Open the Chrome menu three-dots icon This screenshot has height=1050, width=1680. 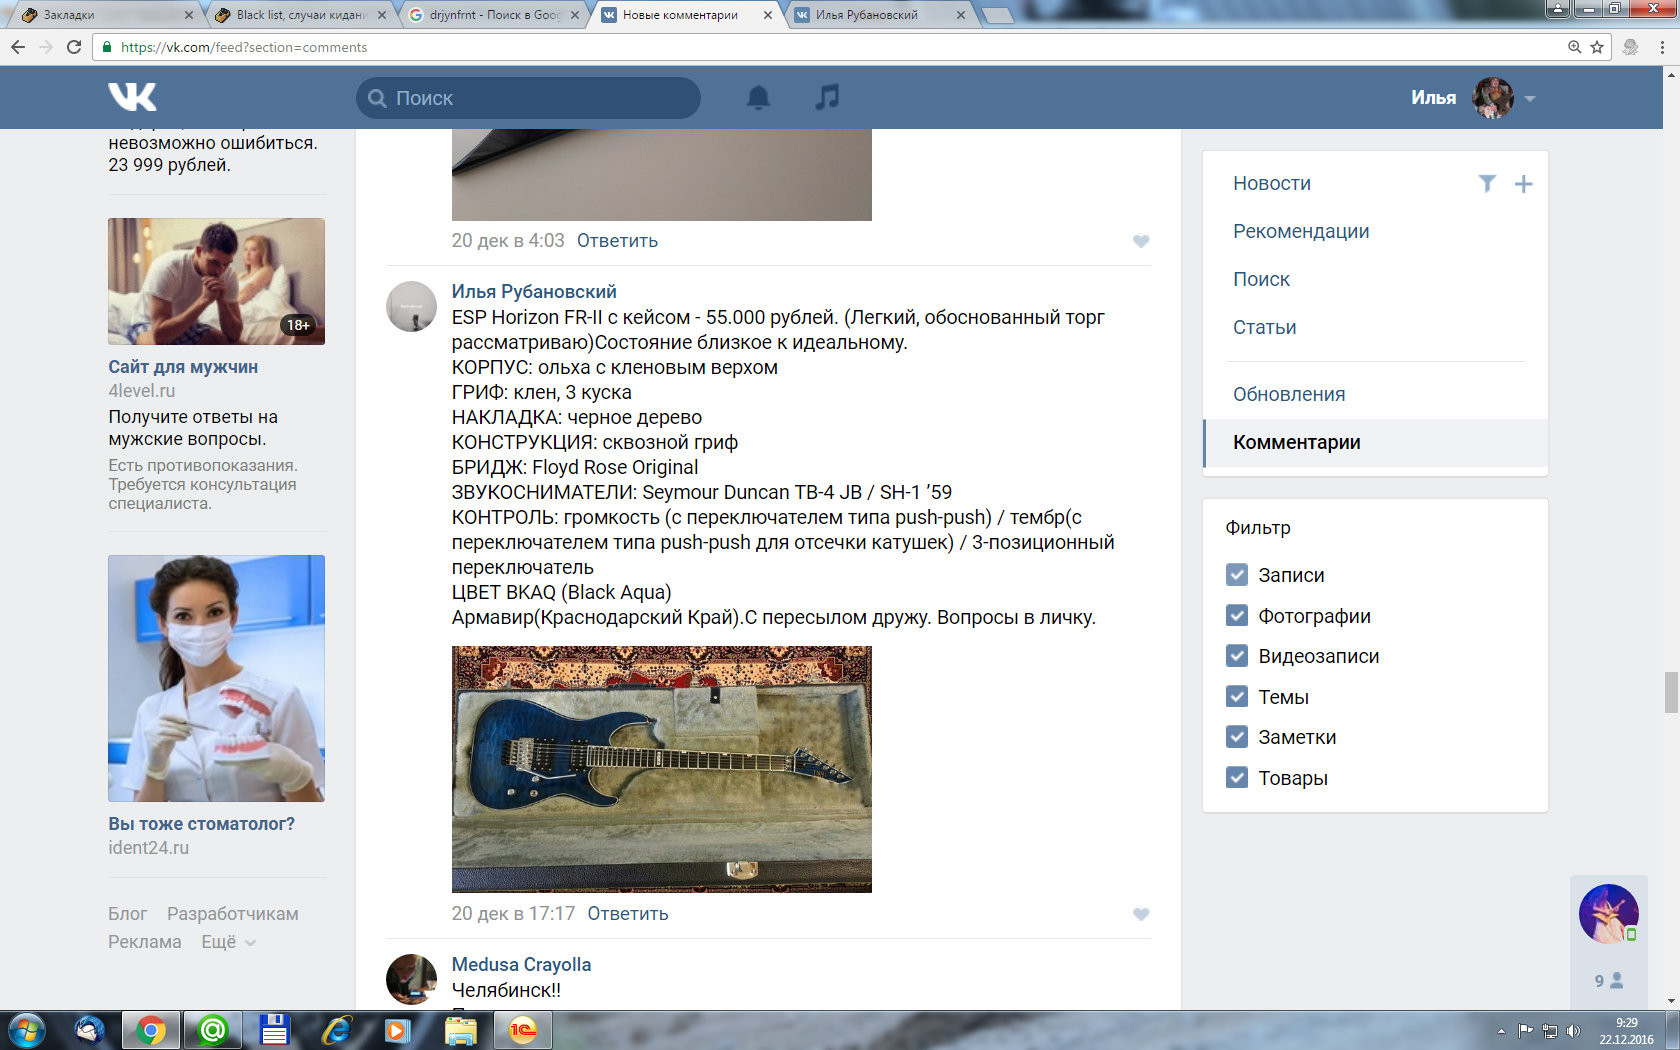tap(1662, 47)
